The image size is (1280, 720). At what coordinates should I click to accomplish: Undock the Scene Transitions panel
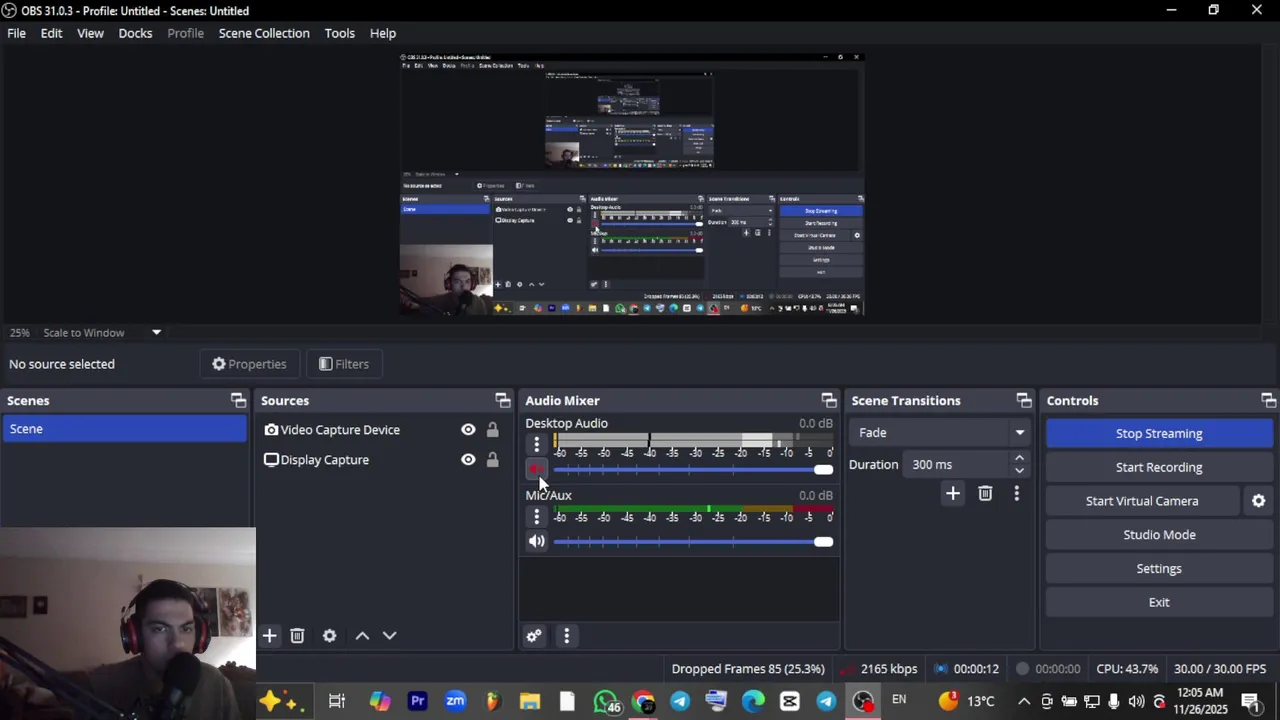coord(1023,401)
